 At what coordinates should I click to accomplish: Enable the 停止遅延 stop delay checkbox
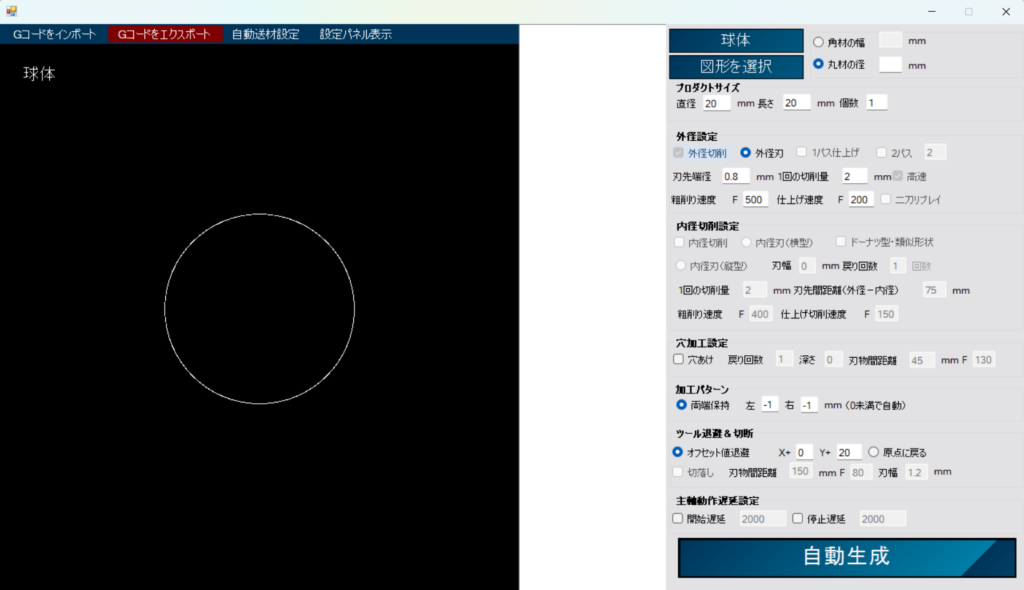(795, 518)
